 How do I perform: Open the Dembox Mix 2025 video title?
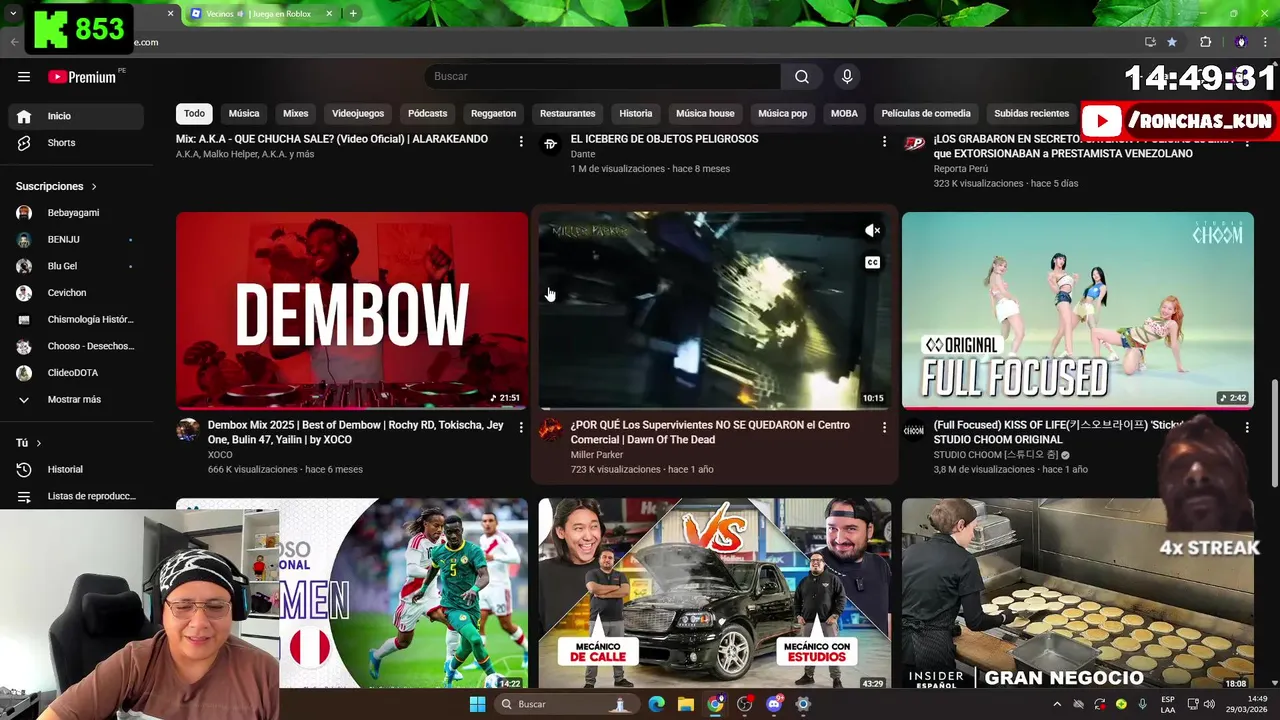(x=356, y=432)
